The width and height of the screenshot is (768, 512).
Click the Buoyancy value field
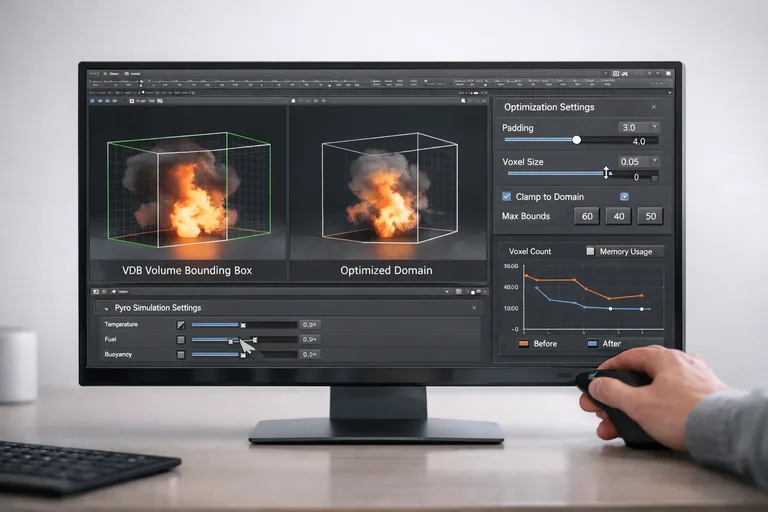pyautogui.click(x=309, y=355)
